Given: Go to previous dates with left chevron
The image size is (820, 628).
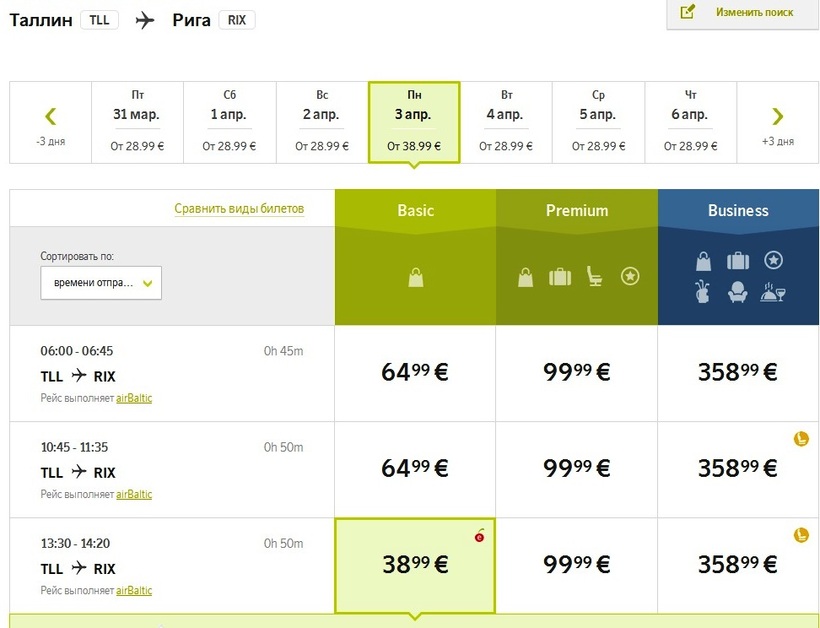Looking at the screenshot, I should coord(50,117).
